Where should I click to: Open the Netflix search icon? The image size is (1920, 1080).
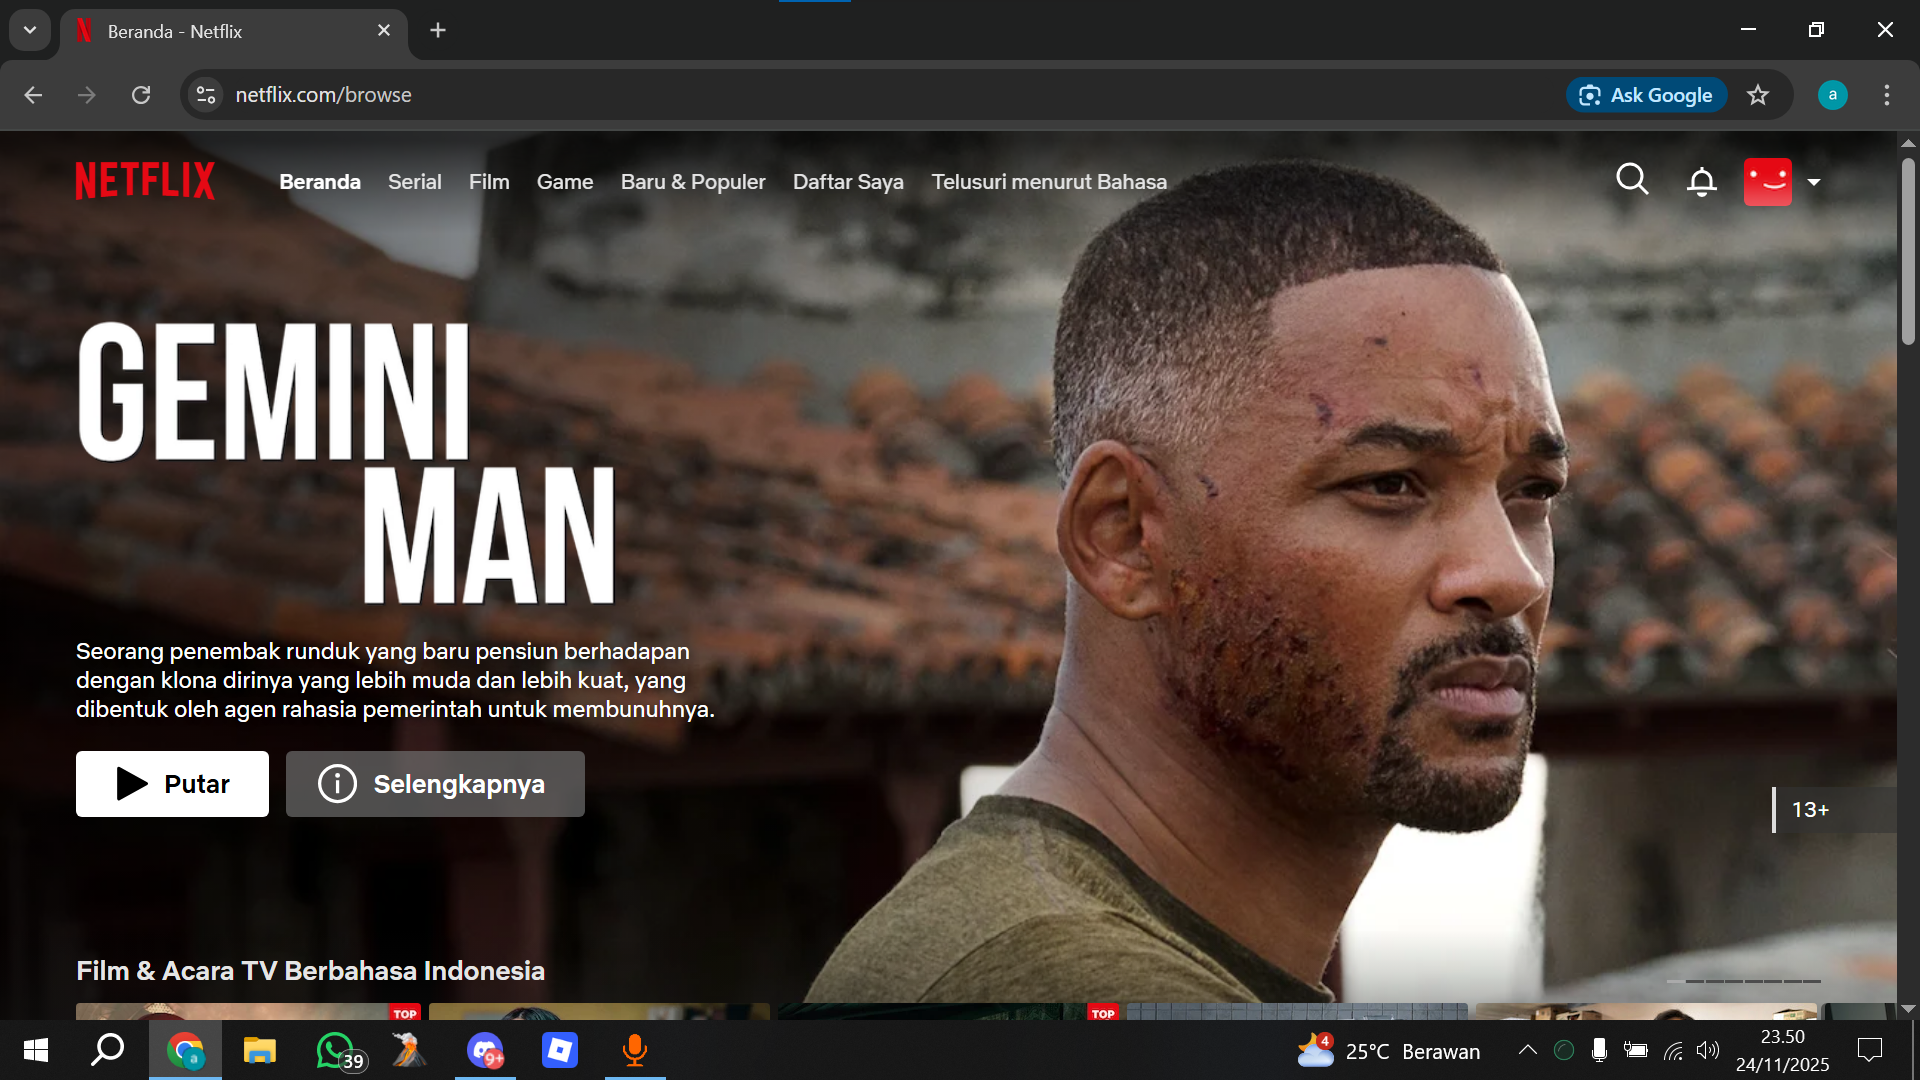[x=1632, y=180]
